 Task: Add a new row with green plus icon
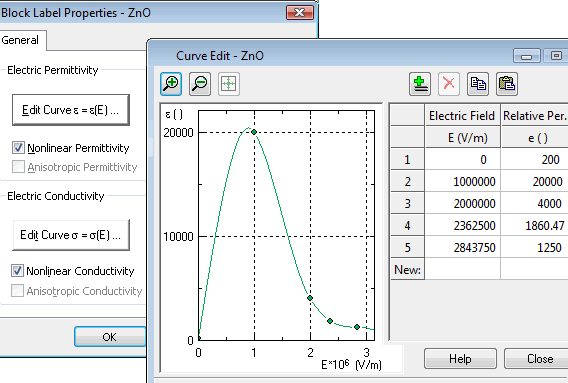point(420,84)
